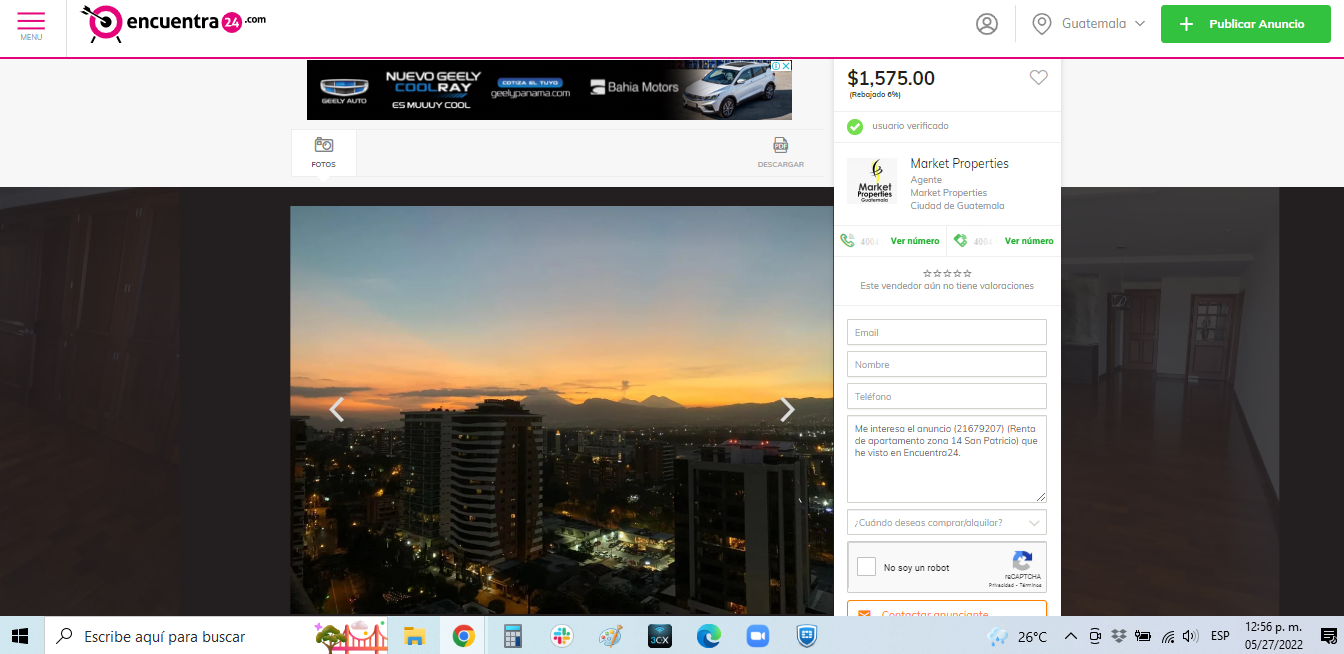Image resolution: width=1344 pixels, height=654 pixels.
Task: Expand the Guatemala location dropdown
Action: coord(1089,24)
